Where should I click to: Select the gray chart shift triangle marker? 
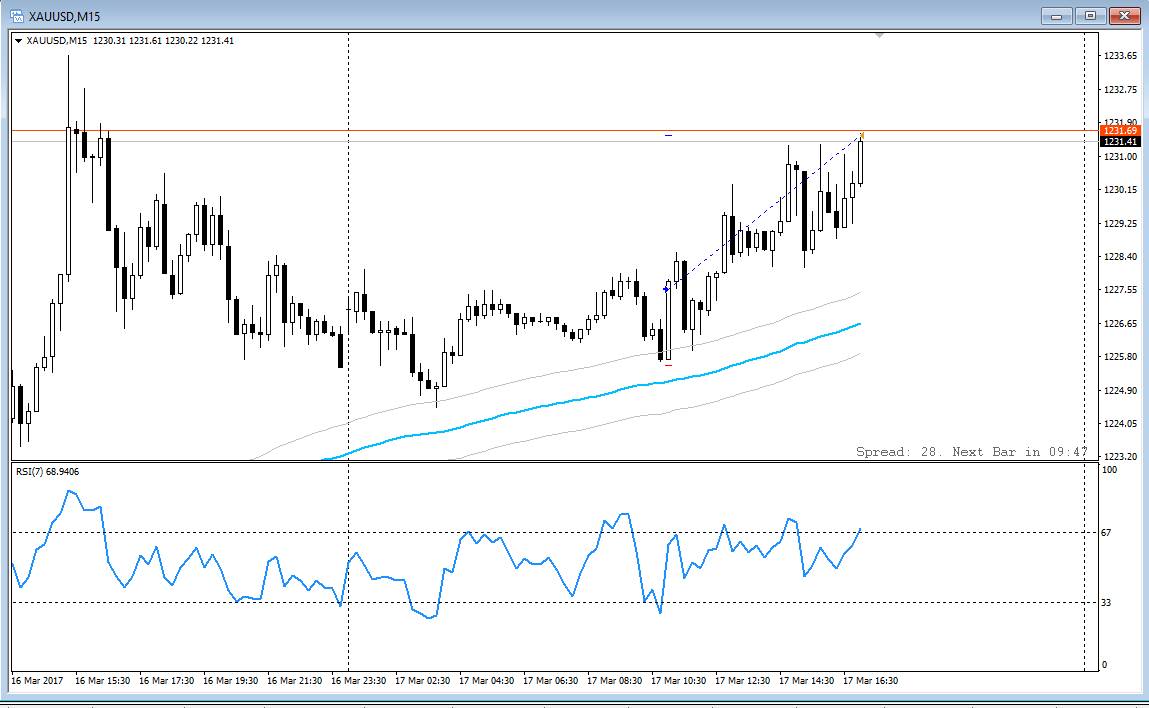tap(879, 35)
